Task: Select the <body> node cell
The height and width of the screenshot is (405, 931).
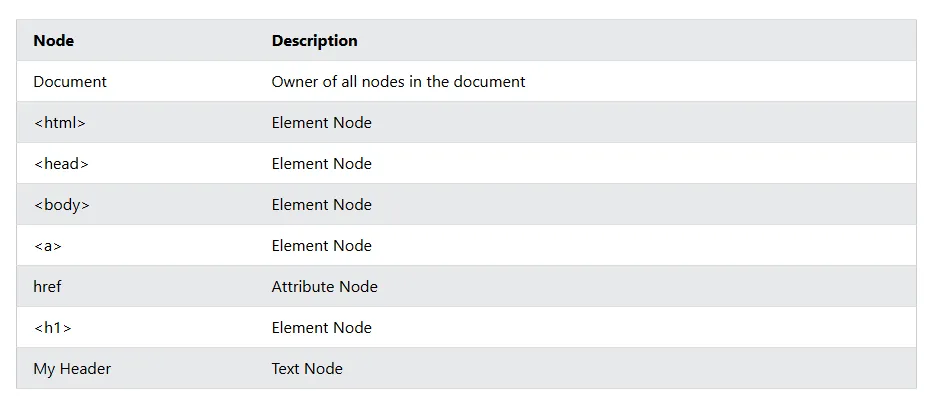Action: pos(61,205)
